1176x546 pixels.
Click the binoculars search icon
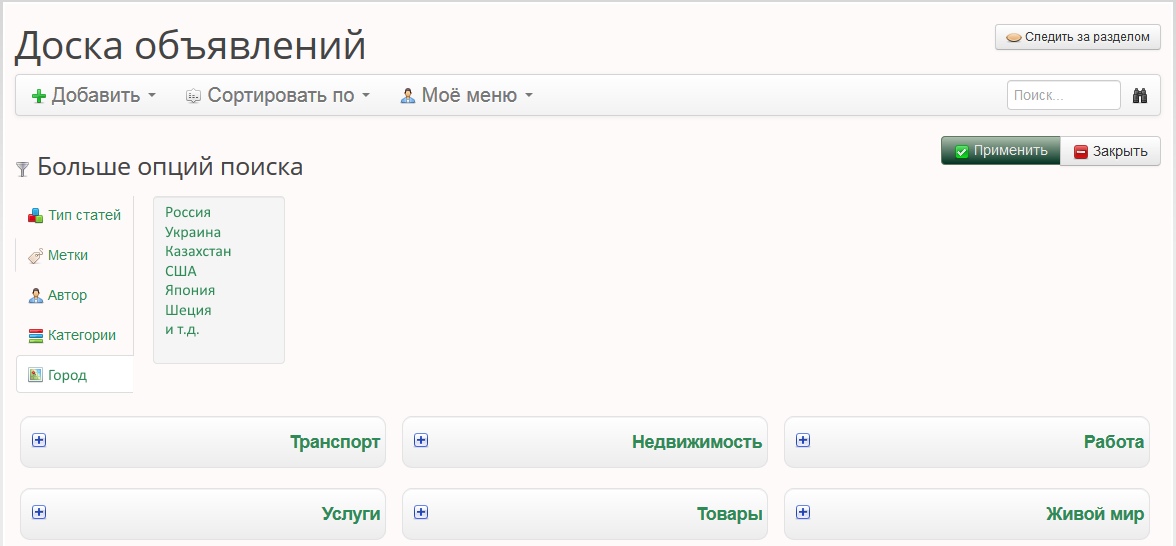click(1140, 95)
